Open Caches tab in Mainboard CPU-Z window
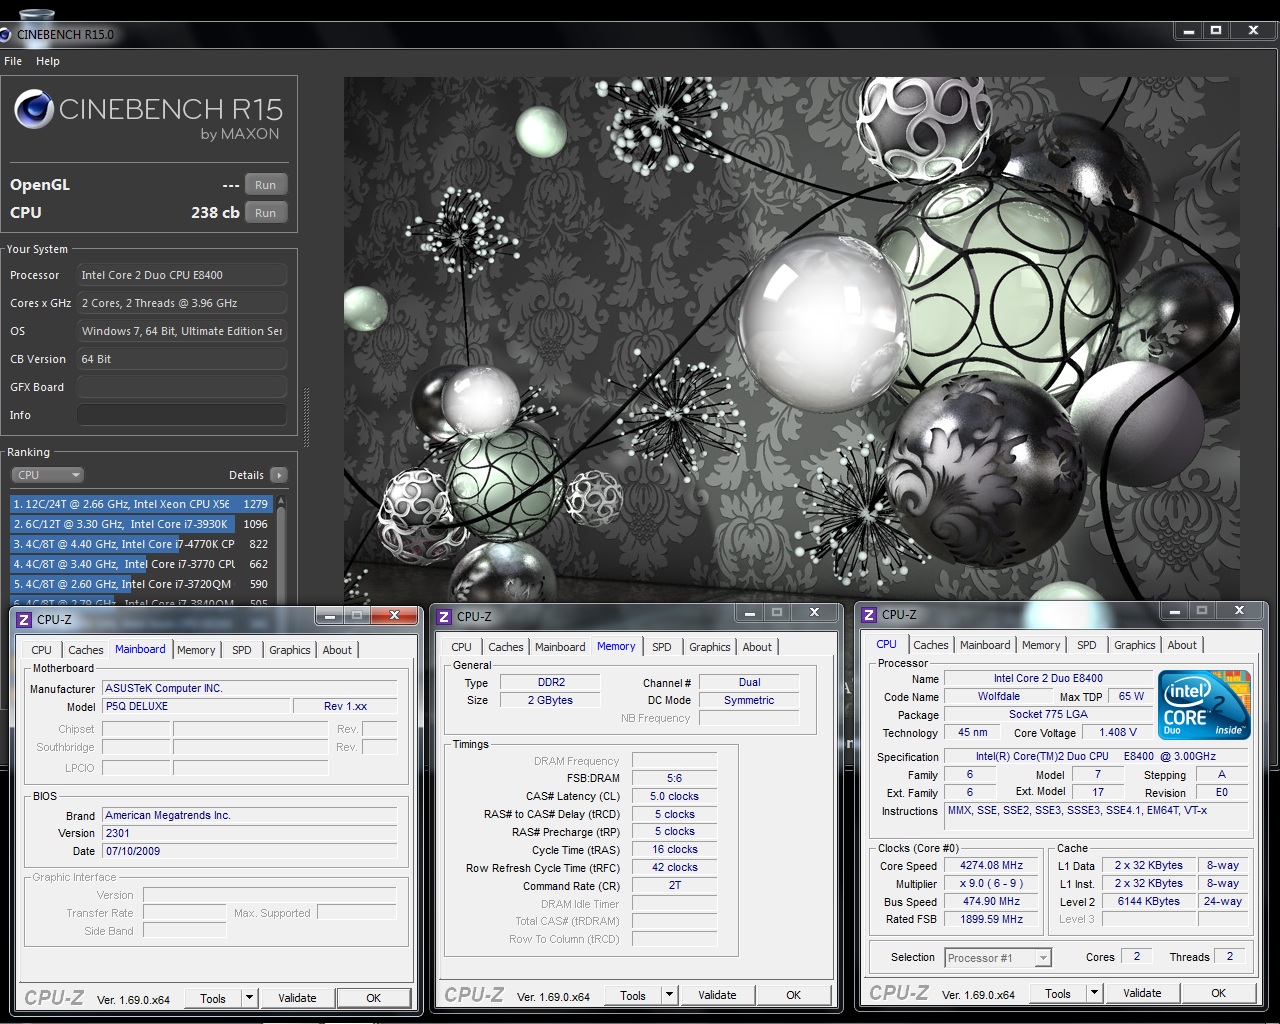The height and width of the screenshot is (1024, 1280). (x=86, y=650)
